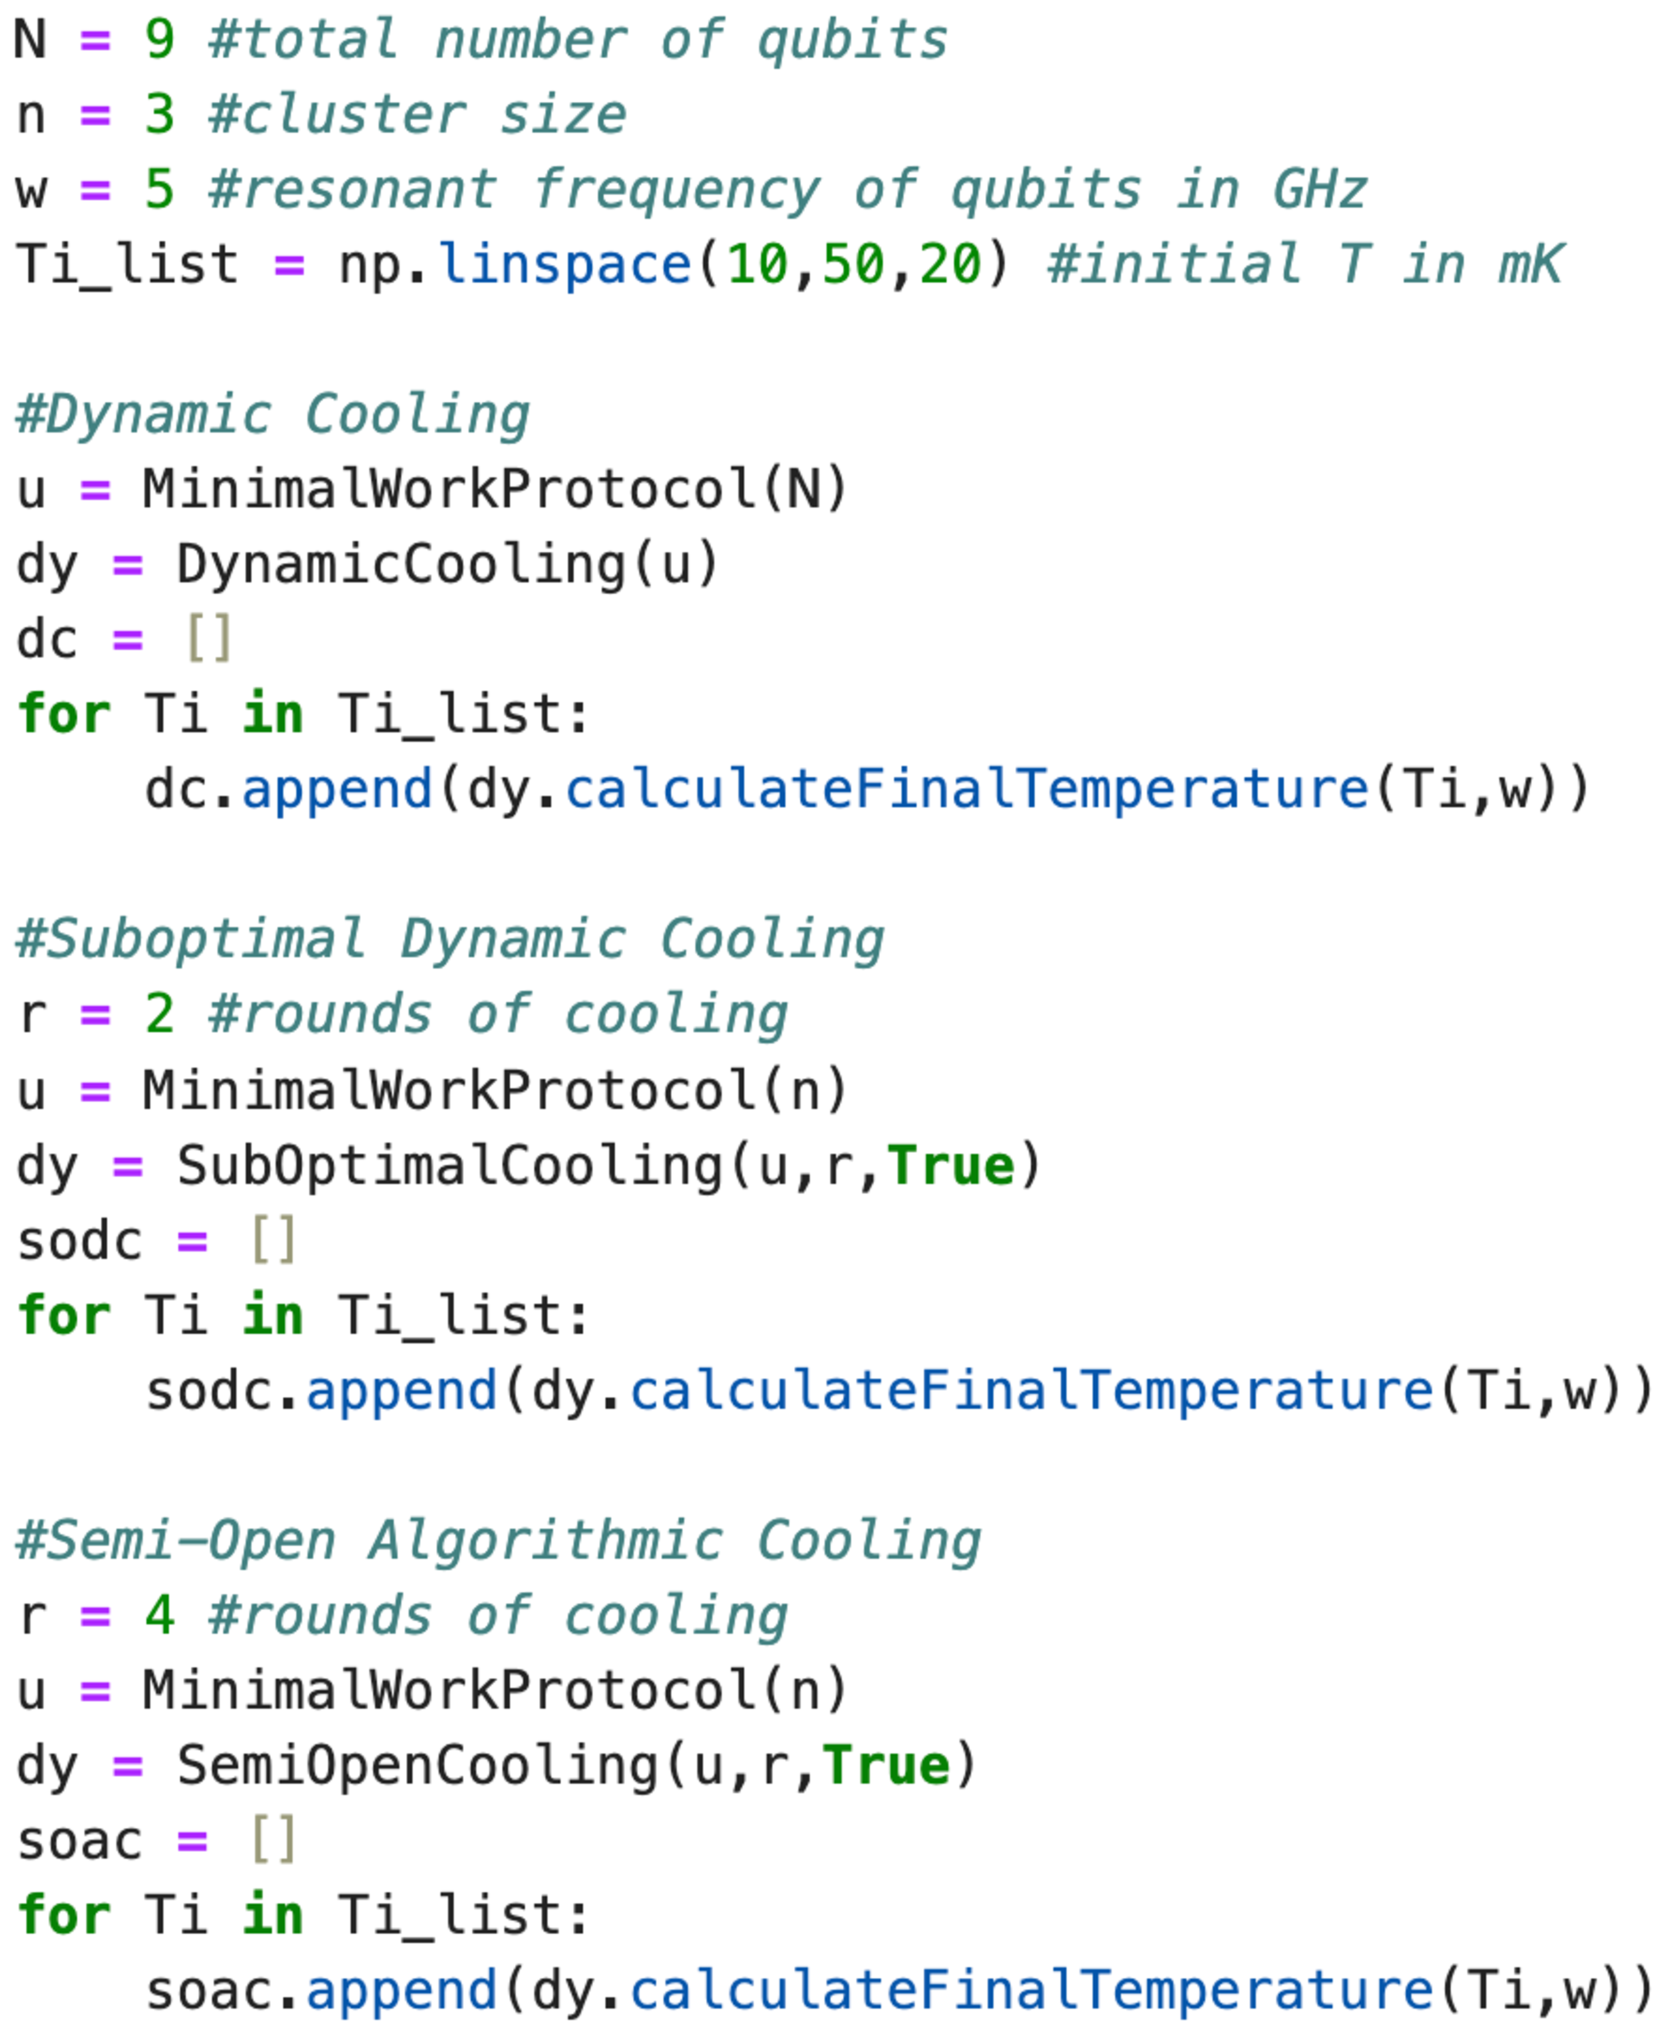Click the empty list assigned to dc

[x=209, y=640]
